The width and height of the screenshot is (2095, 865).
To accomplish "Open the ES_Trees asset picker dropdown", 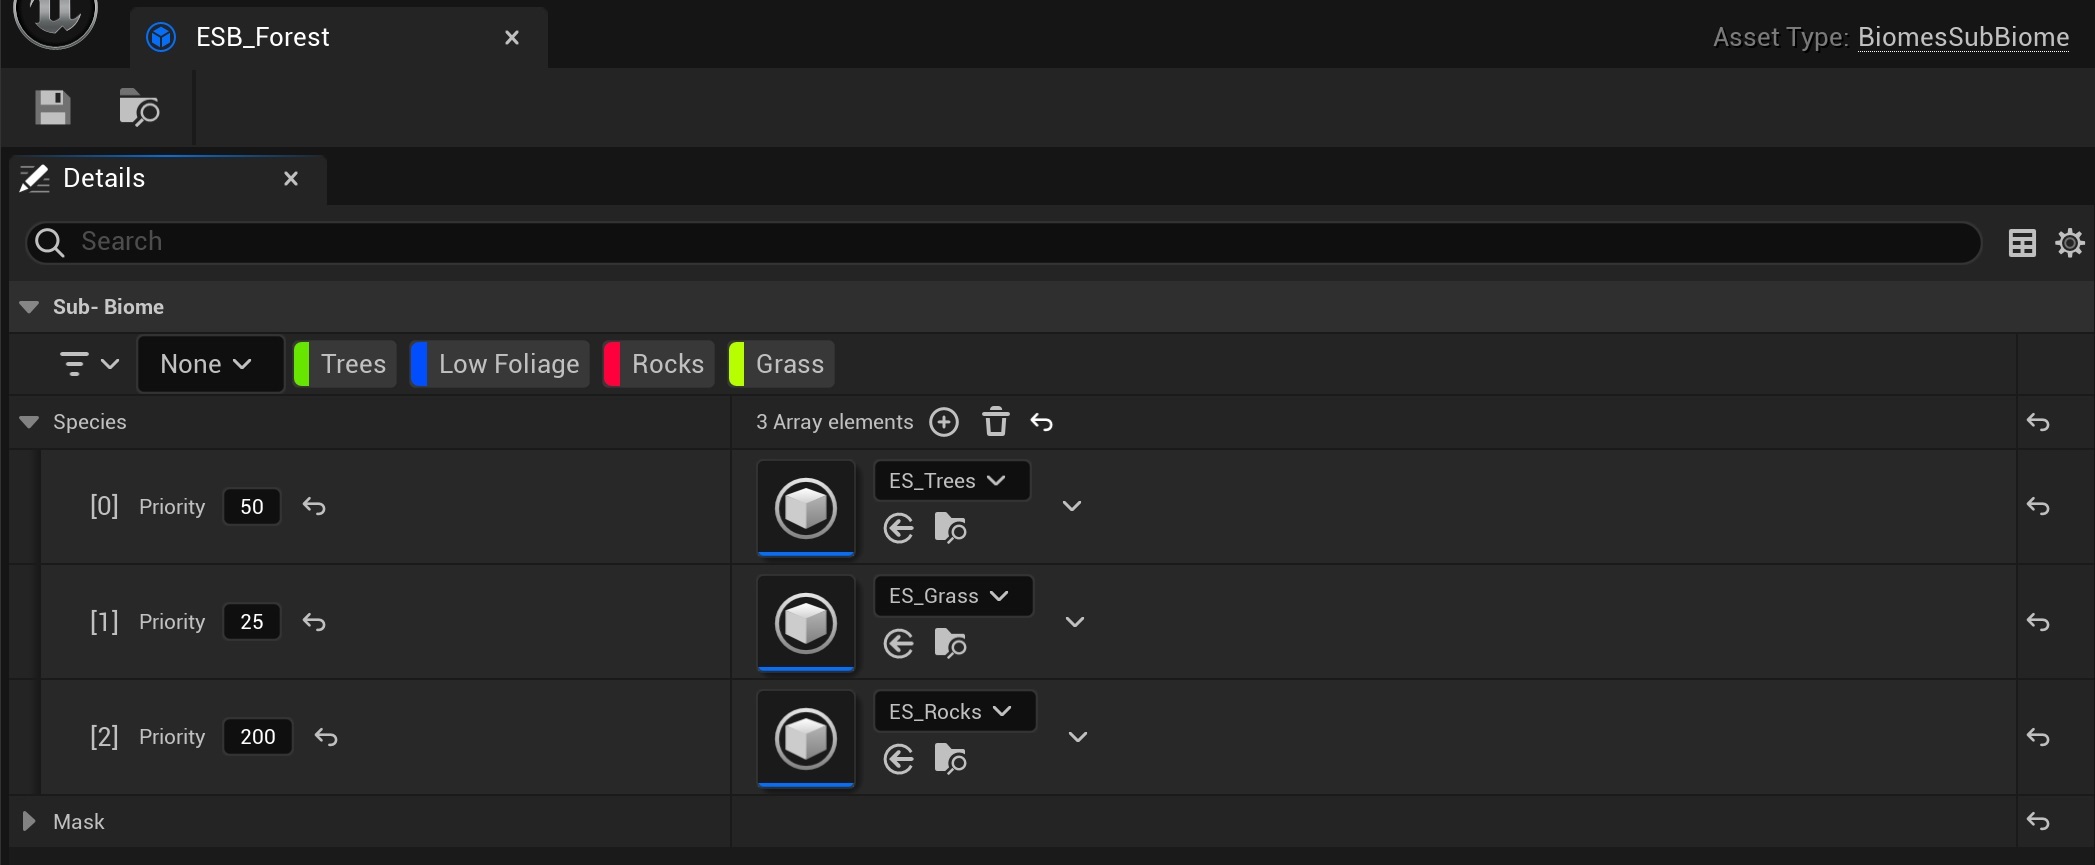I will [951, 481].
